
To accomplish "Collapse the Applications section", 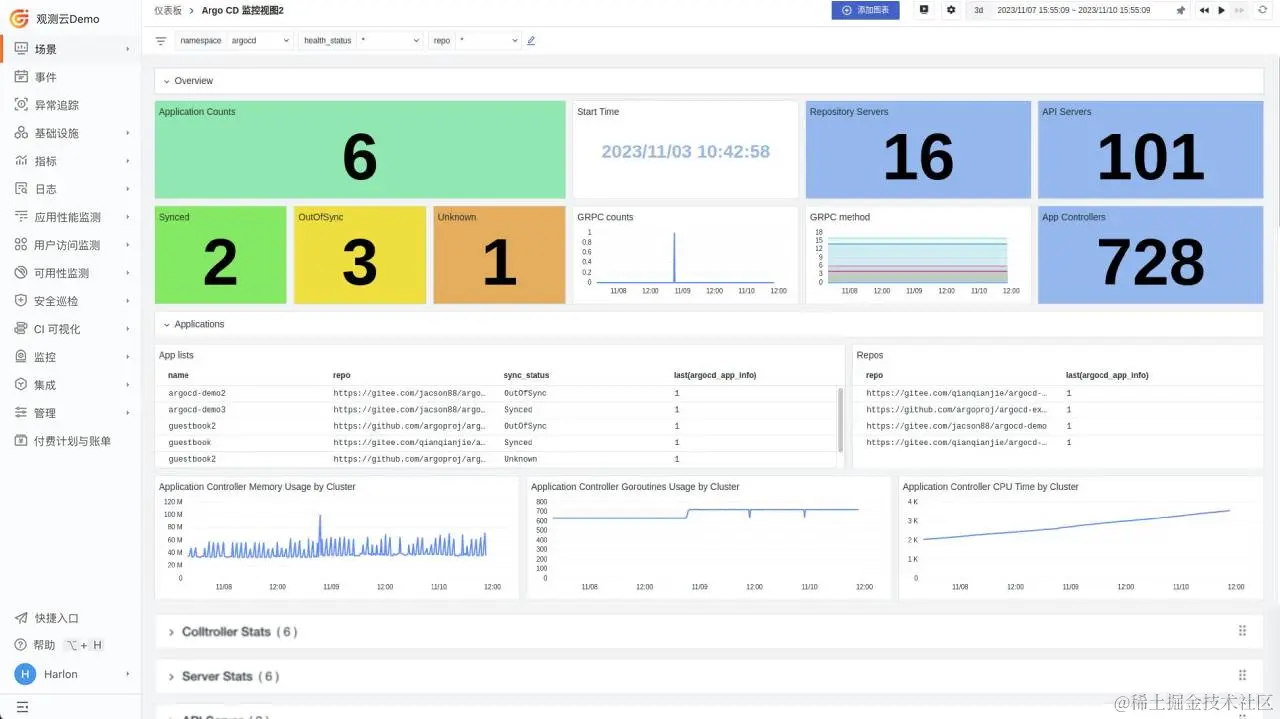I will tap(167, 324).
